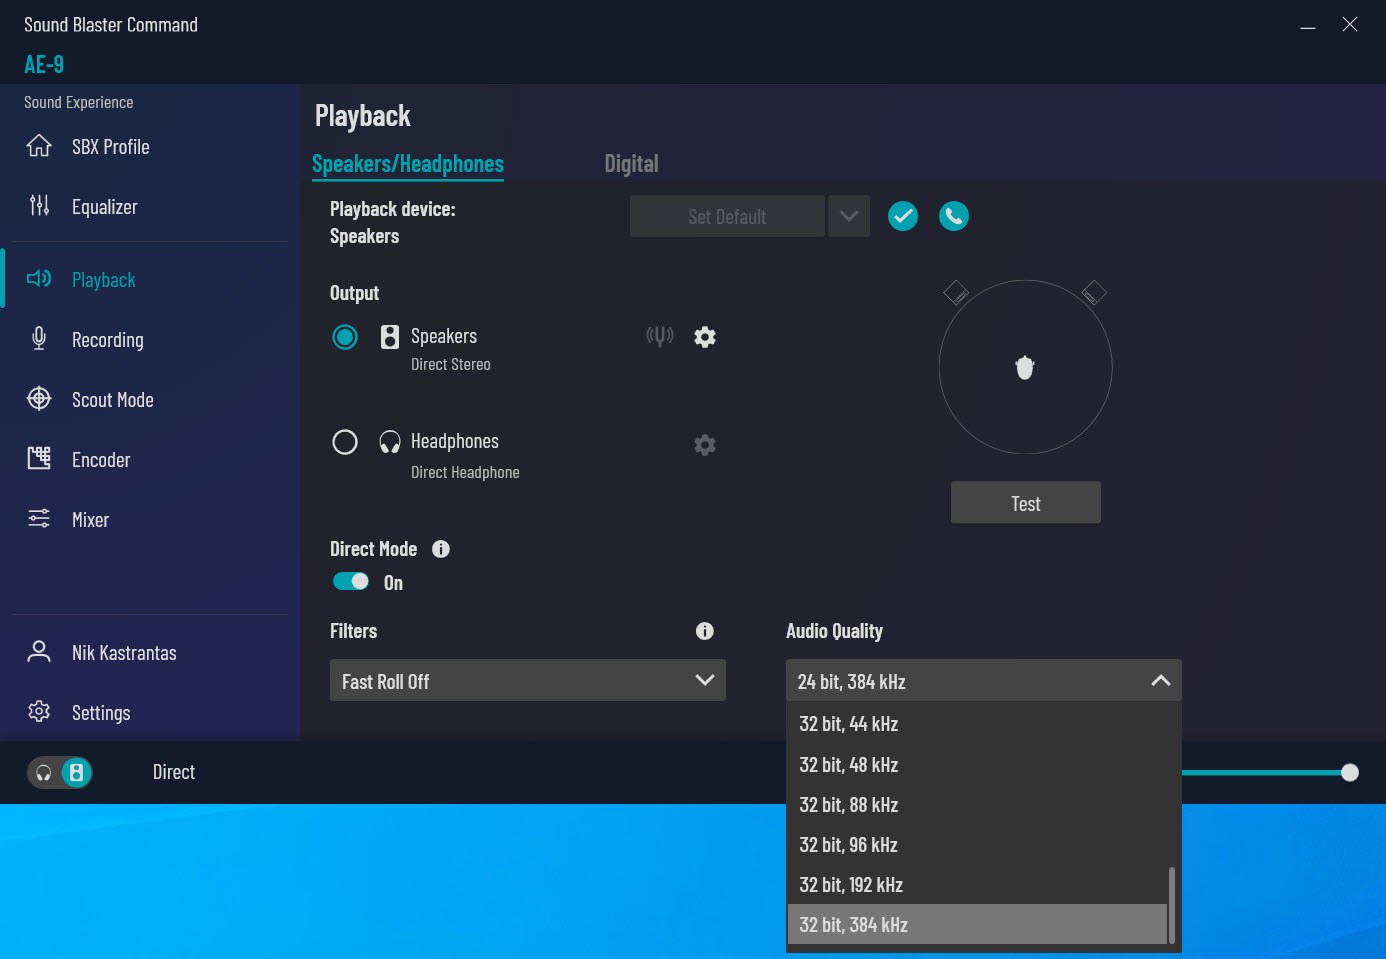1386x959 pixels.
Task: Go to Playback in sidebar
Action: [x=103, y=280]
